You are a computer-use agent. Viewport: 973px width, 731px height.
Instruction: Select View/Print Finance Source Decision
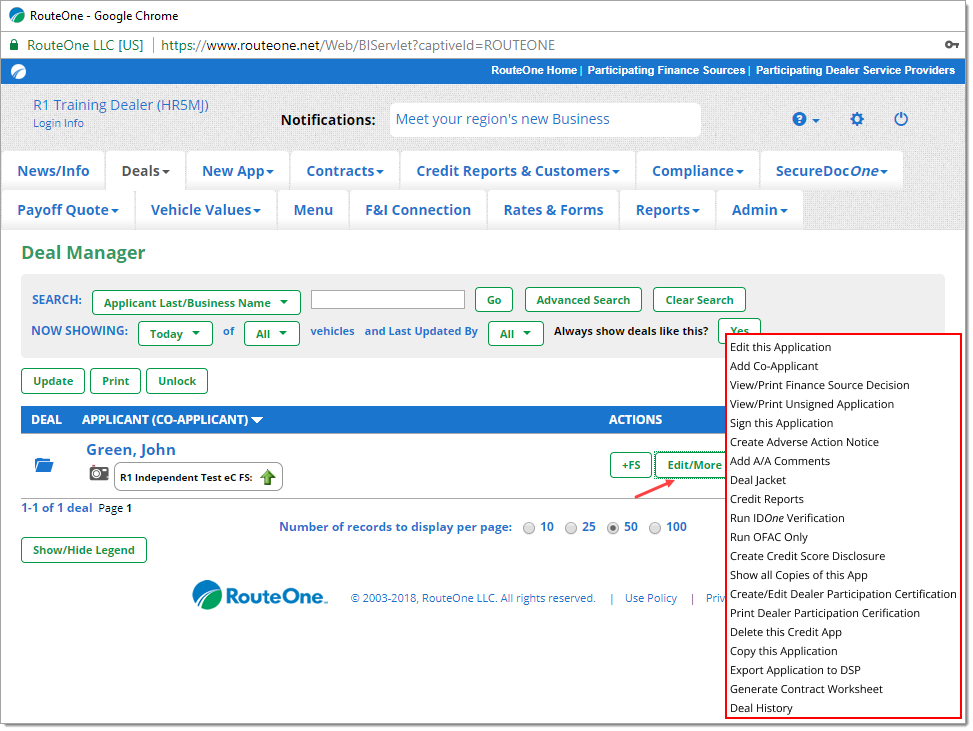pos(819,385)
